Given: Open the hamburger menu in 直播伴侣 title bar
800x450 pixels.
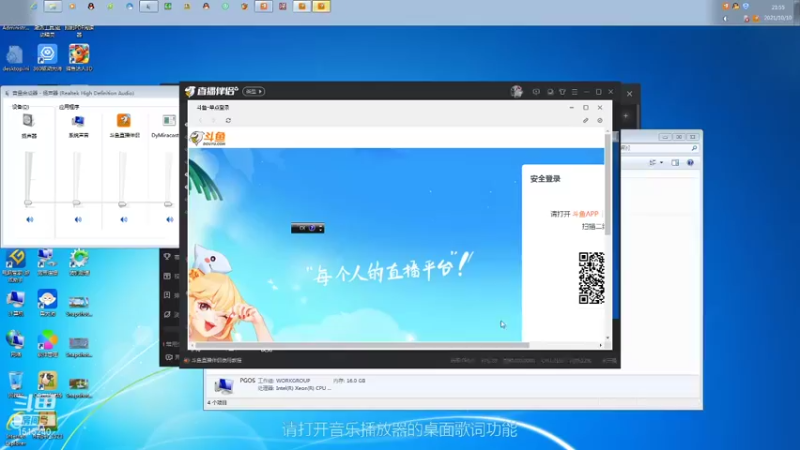Looking at the screenshot, I should pyautogui.click(x=574, y=92).
